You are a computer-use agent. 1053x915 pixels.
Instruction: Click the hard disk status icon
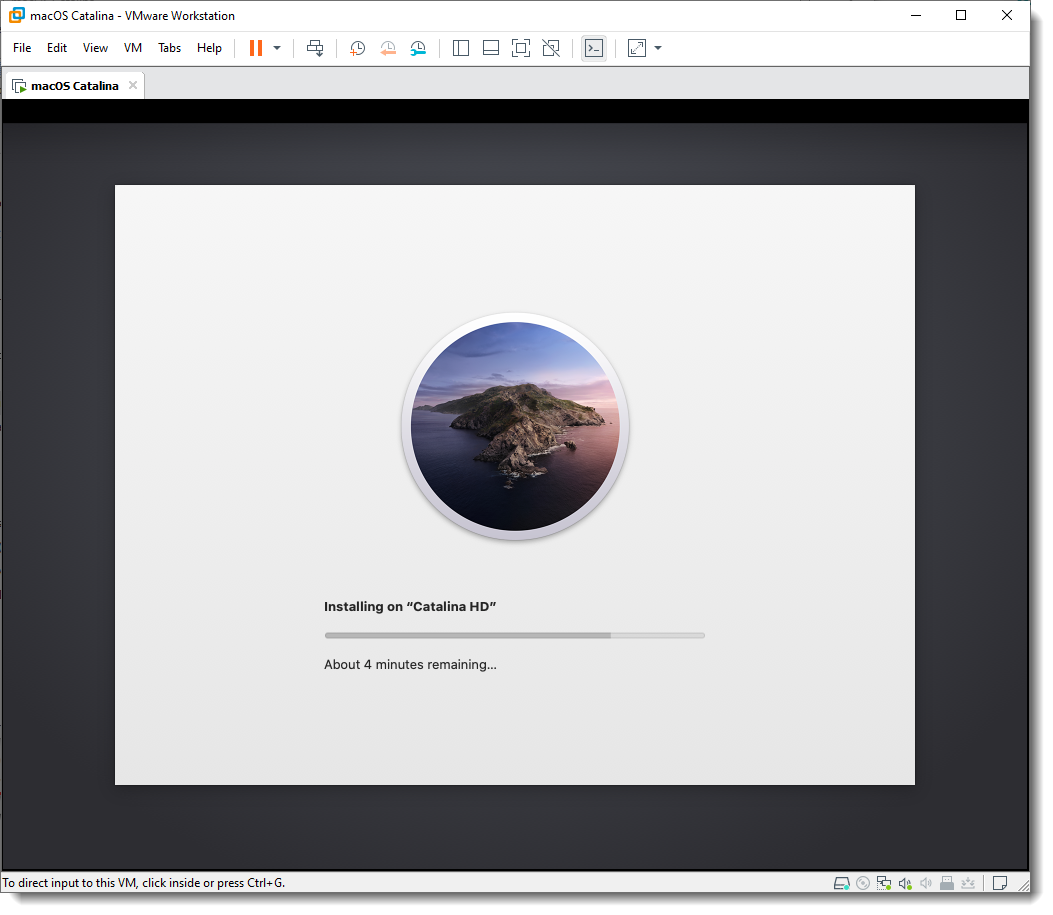[841, 884]
